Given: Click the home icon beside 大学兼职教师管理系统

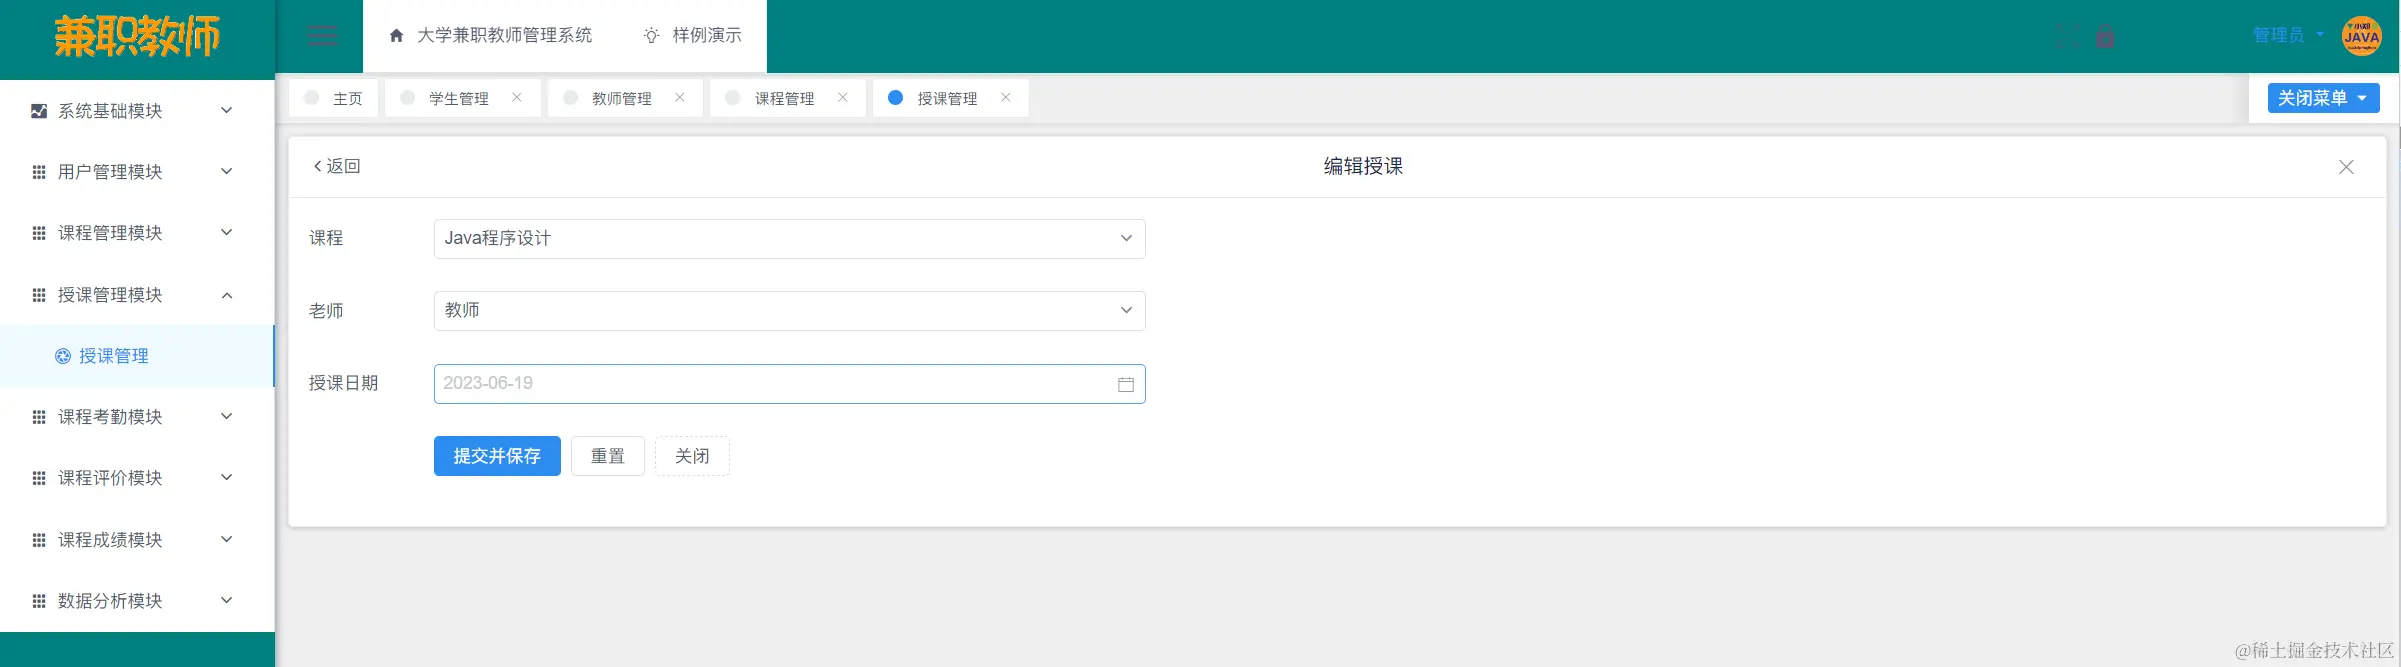Looking at the screenshot, I should coord(396,36).
